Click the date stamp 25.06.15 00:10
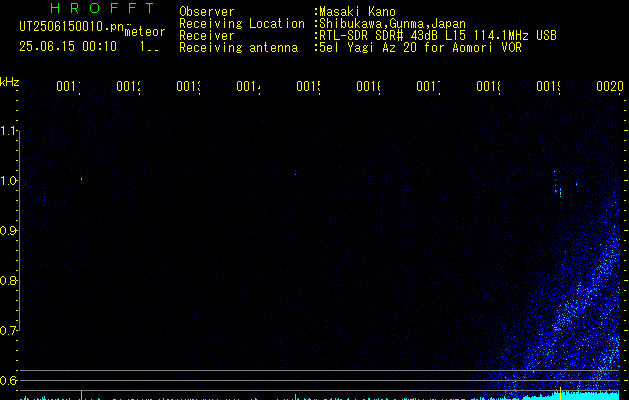This screenshot has height=400, width=629. point(68,46)
